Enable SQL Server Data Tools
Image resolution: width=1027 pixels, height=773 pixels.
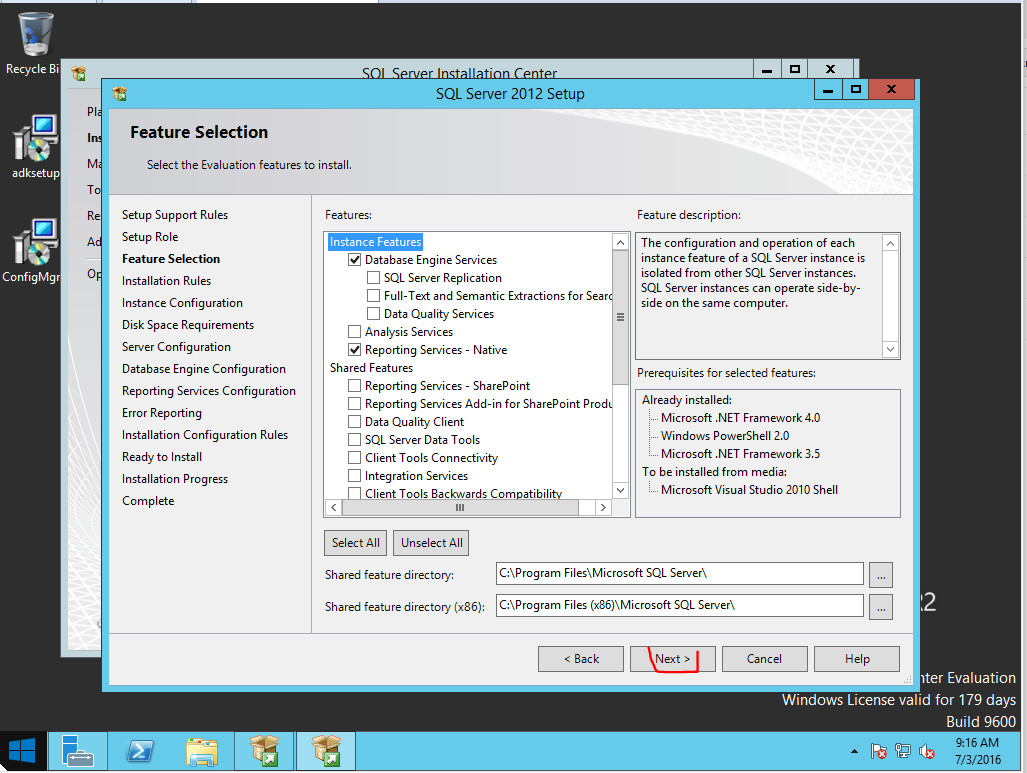(x=354, y=440)
